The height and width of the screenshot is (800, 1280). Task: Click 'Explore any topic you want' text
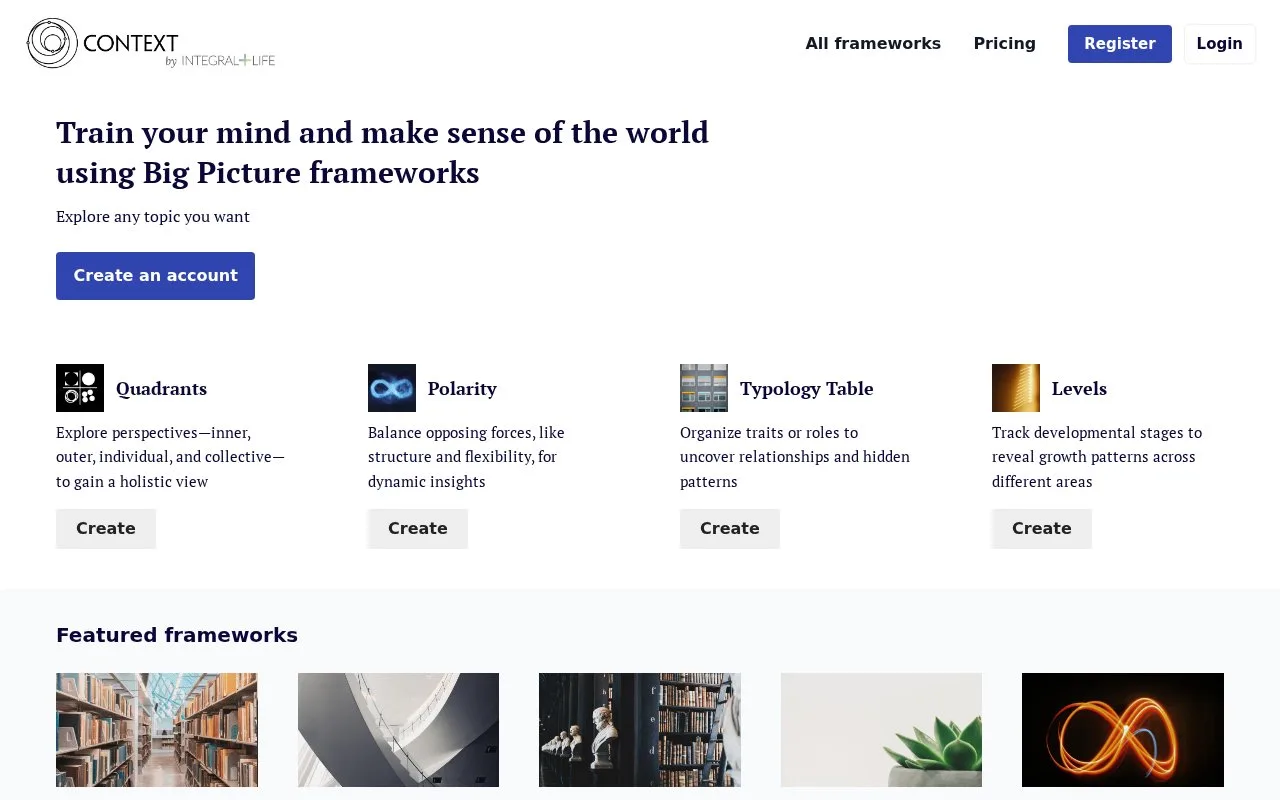(x=153, y=217)
